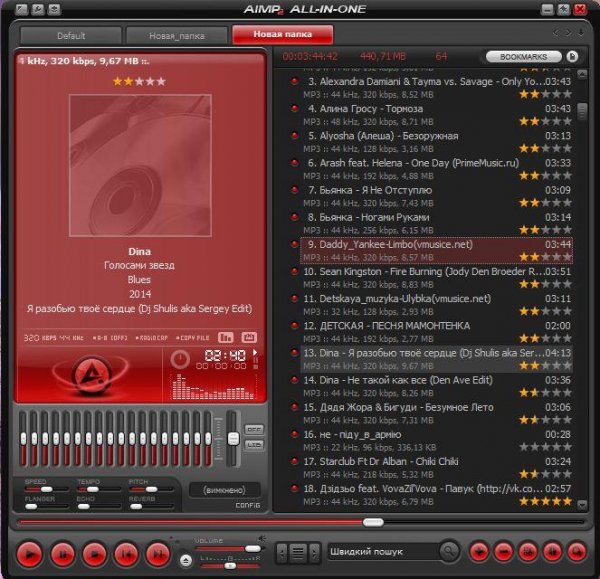Select track 4. Алина Гросу - Тормоза

pyautogui.click(x=437, y=115)
